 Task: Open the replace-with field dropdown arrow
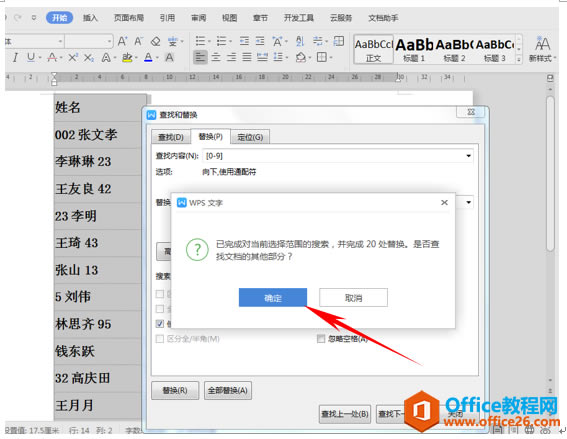(x=469, y=202)
